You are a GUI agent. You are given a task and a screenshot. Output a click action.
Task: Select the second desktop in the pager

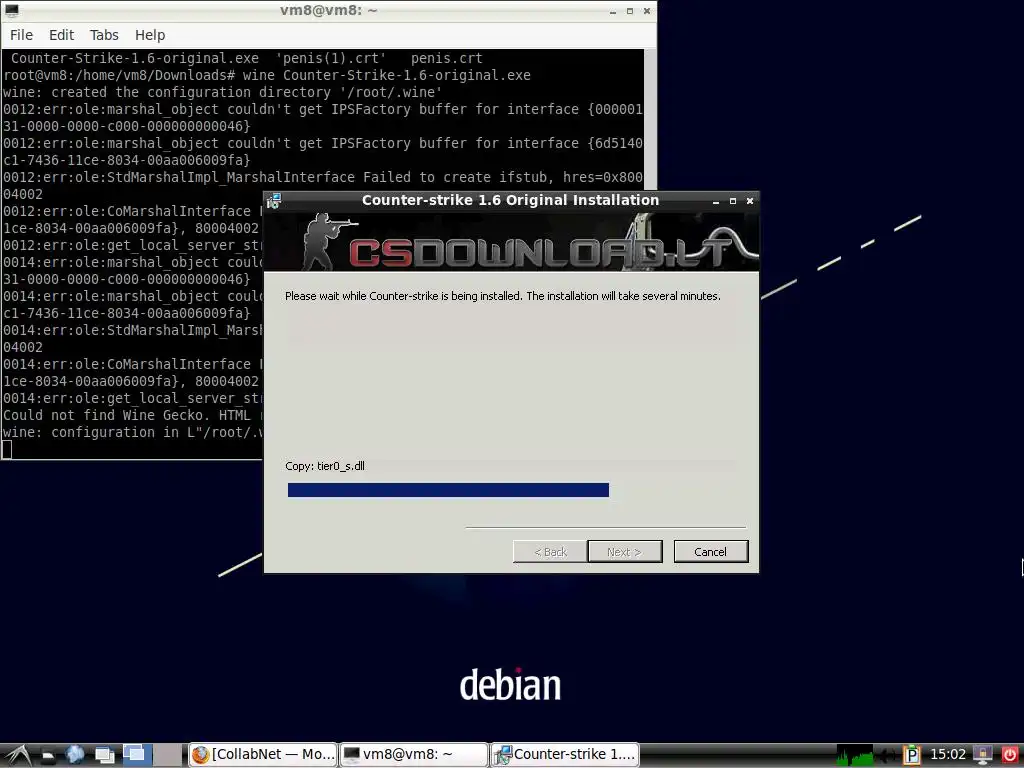(168, 754)
